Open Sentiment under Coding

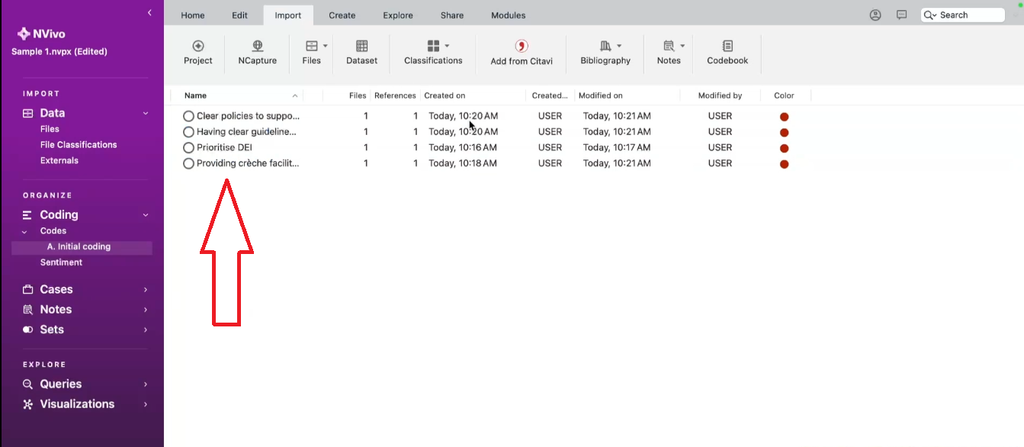61,263
